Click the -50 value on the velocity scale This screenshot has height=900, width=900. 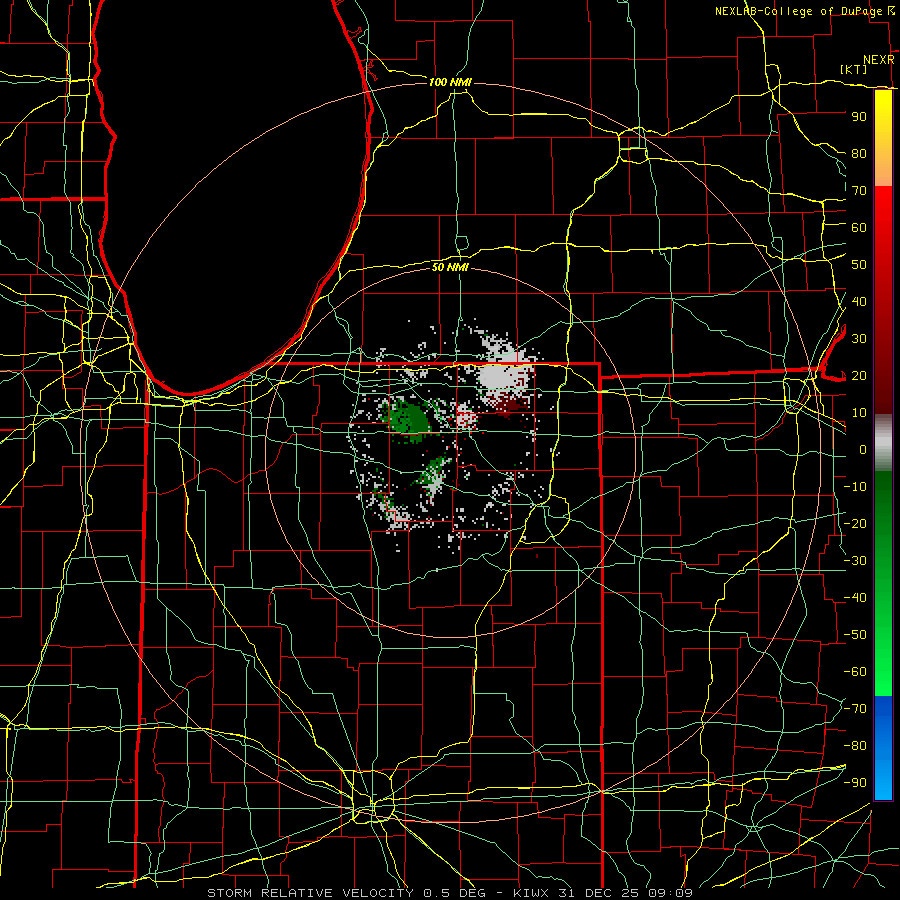pyautogui.click(x=855, y=635)
